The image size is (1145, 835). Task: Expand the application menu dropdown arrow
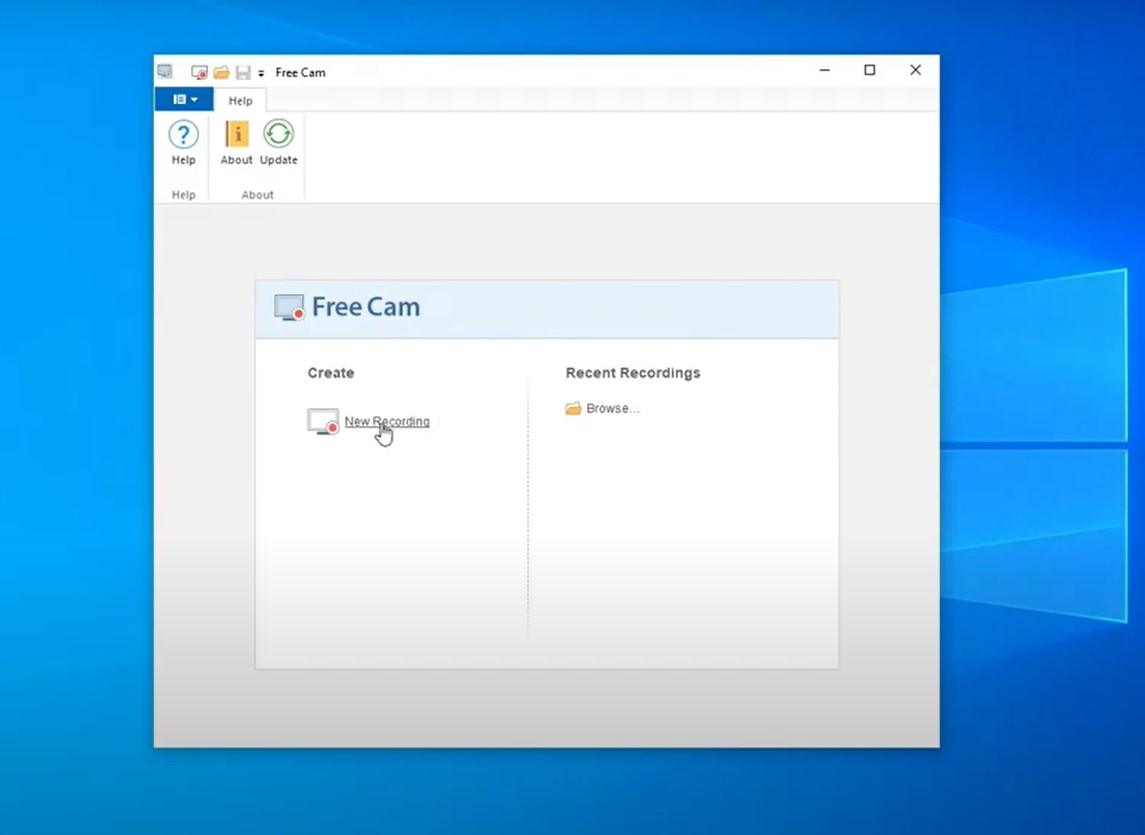192,99
